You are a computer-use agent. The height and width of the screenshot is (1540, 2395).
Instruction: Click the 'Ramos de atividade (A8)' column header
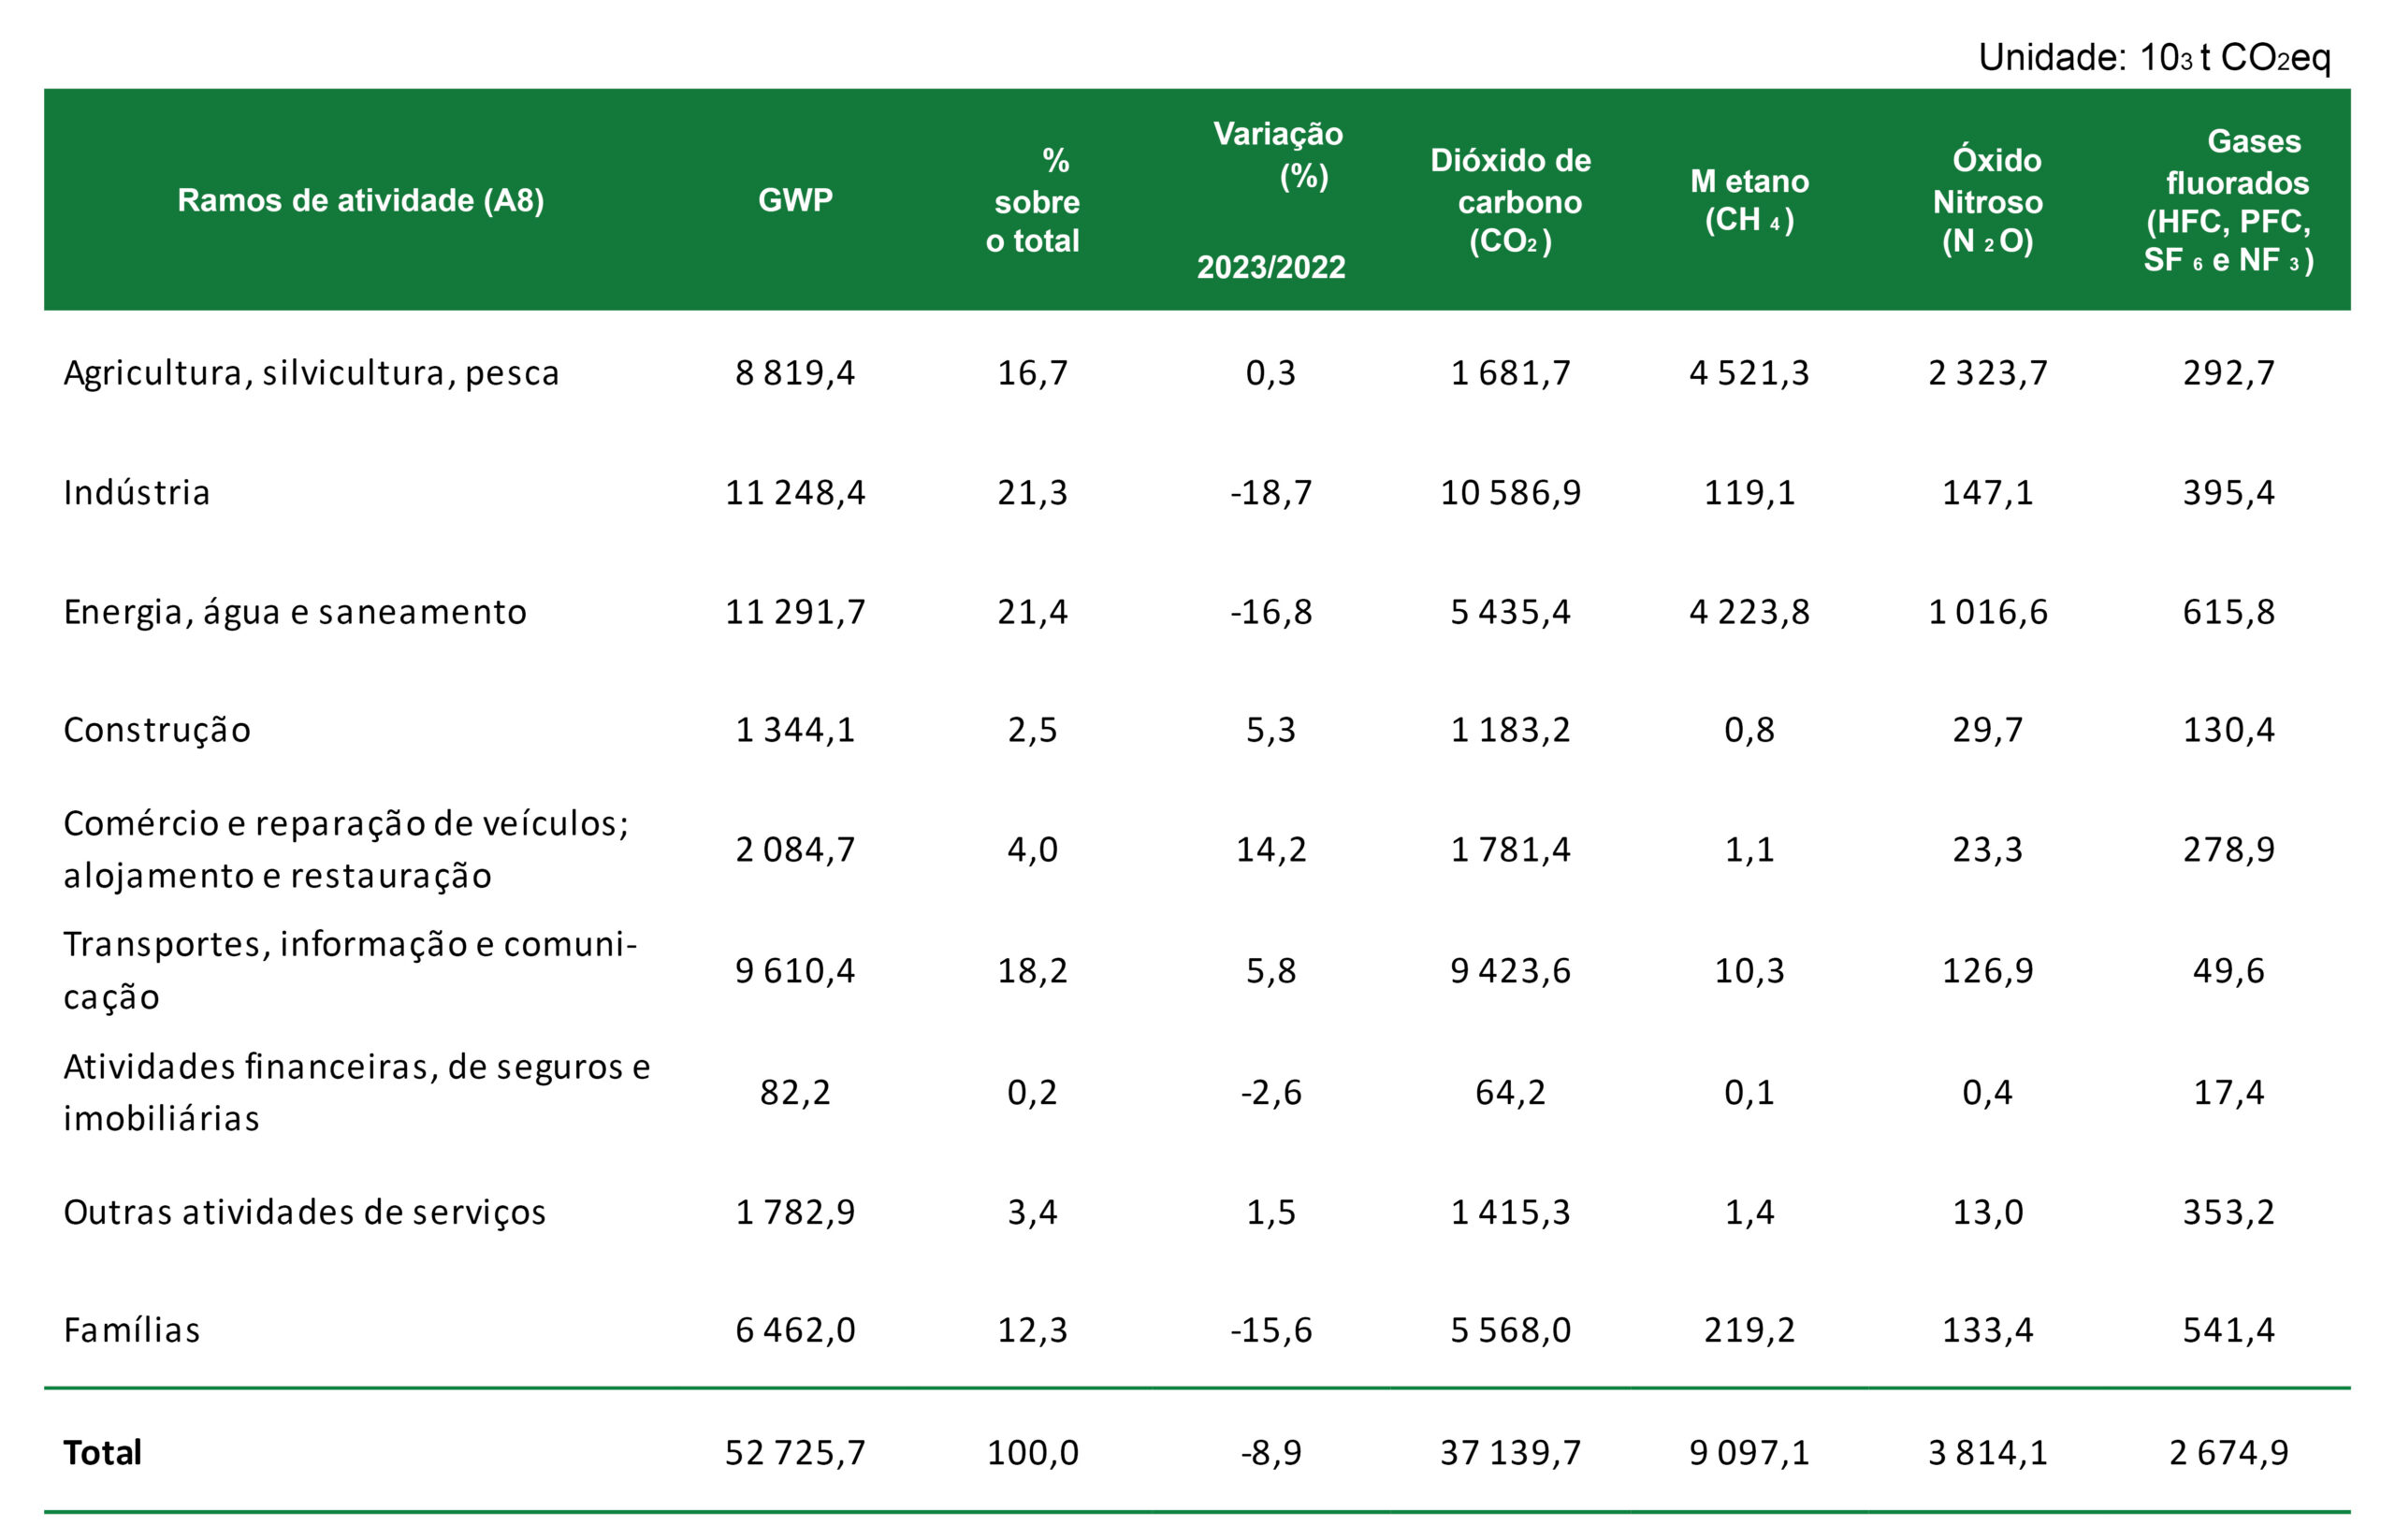(360, 200)
